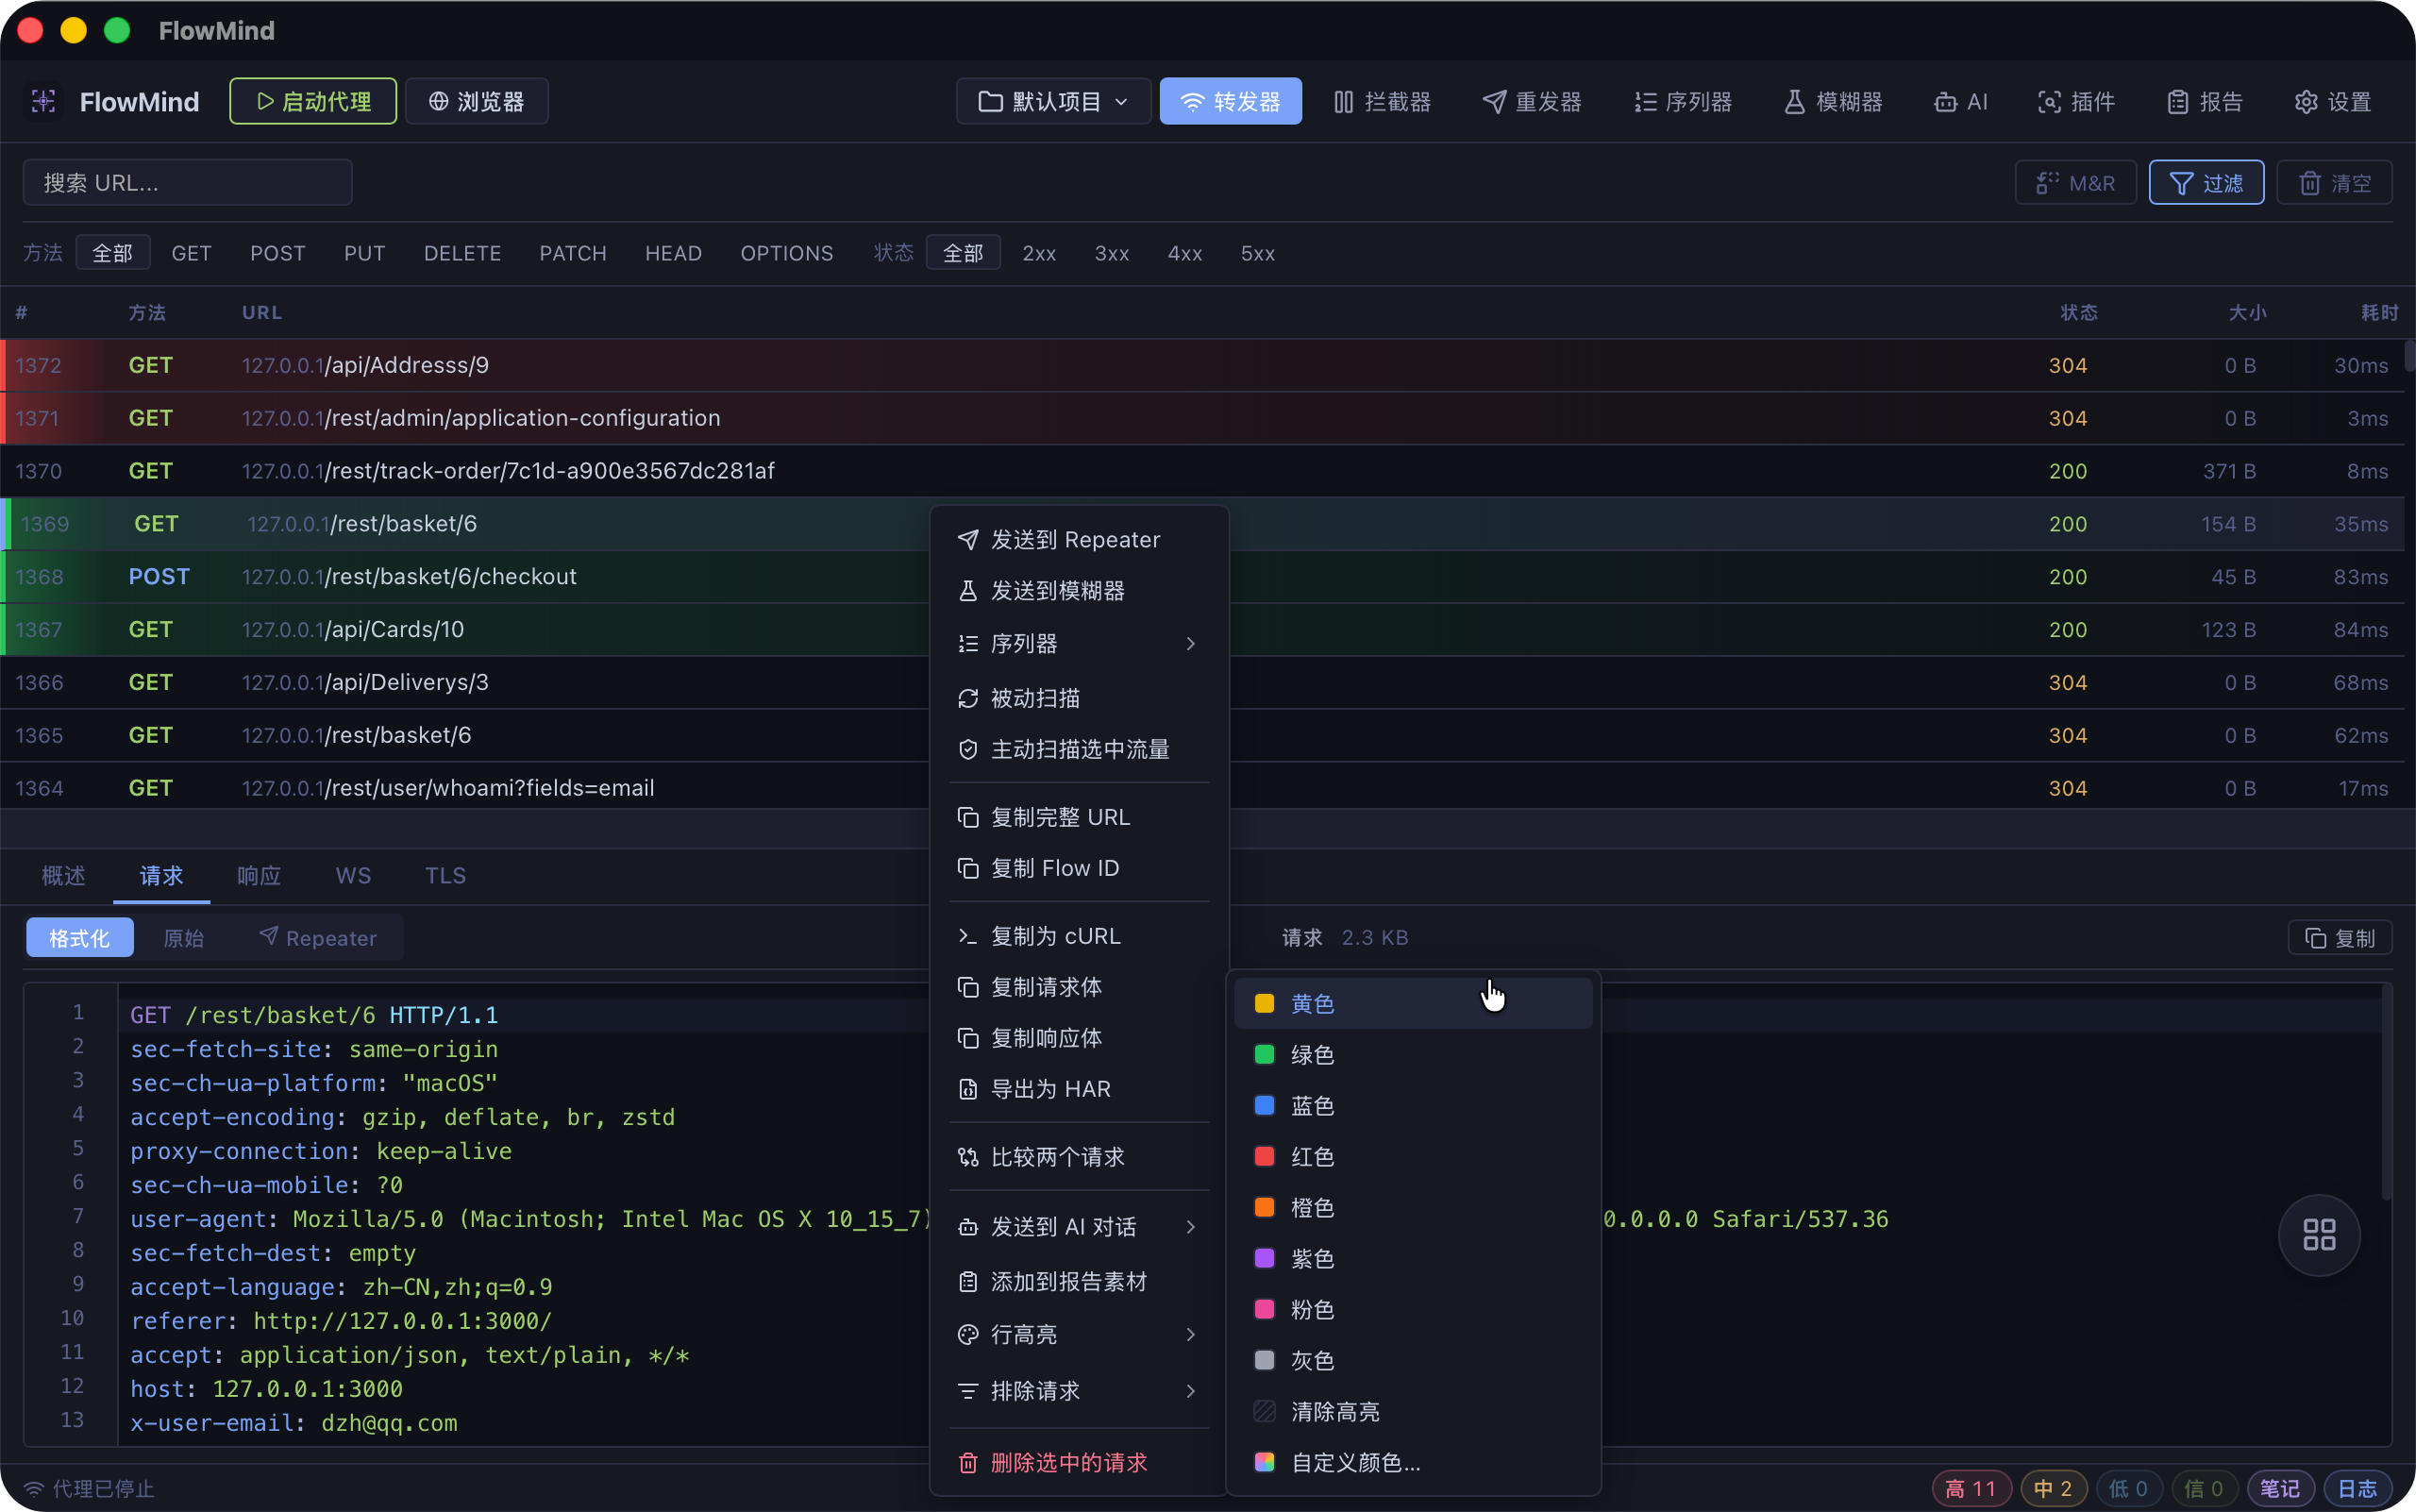
Task: Choose 发送到 Repeater in context menu
Action: pyautogui.click(x=1079, y=540)
